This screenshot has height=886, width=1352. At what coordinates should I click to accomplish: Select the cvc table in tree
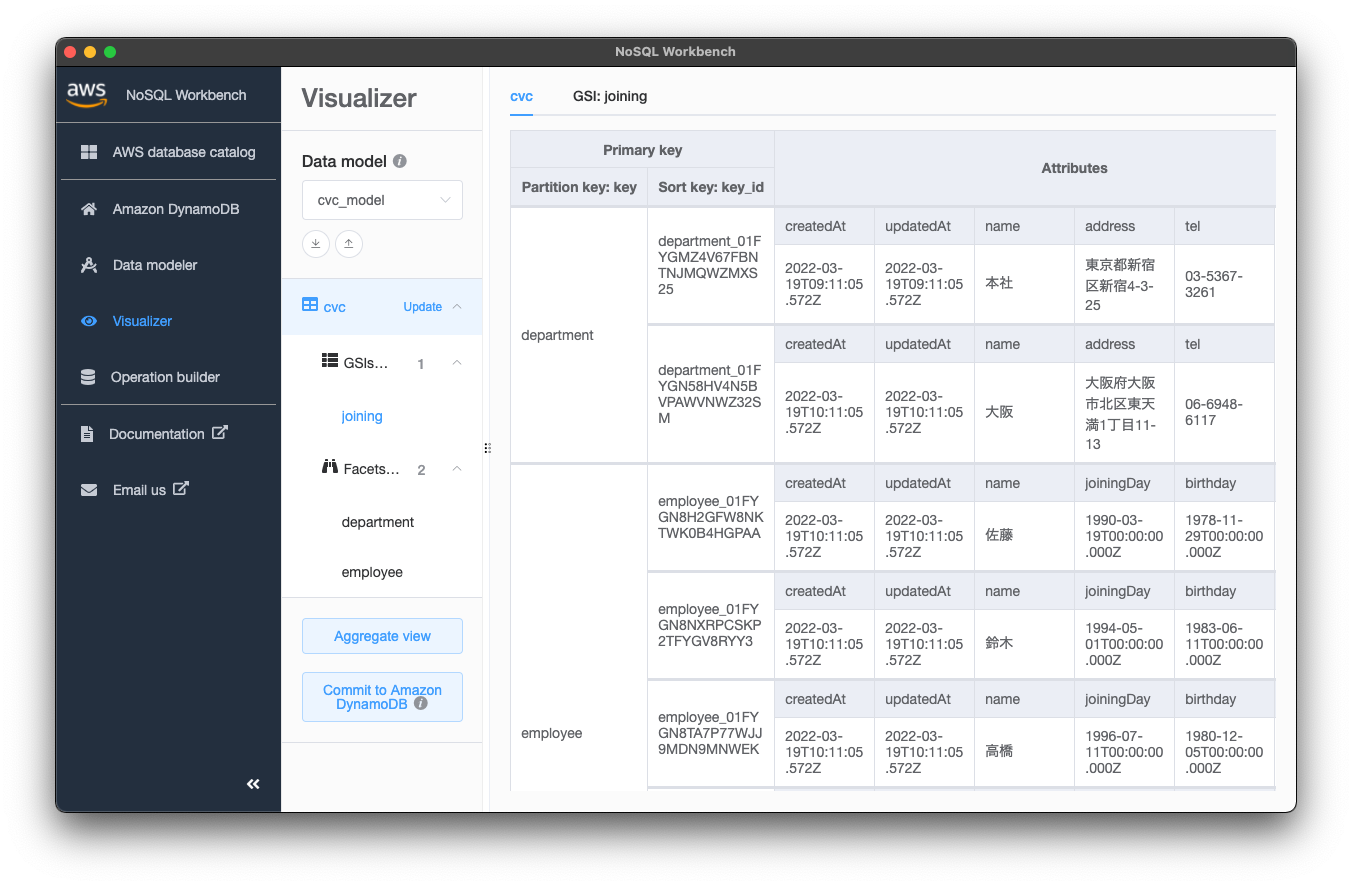click(335, 307)
